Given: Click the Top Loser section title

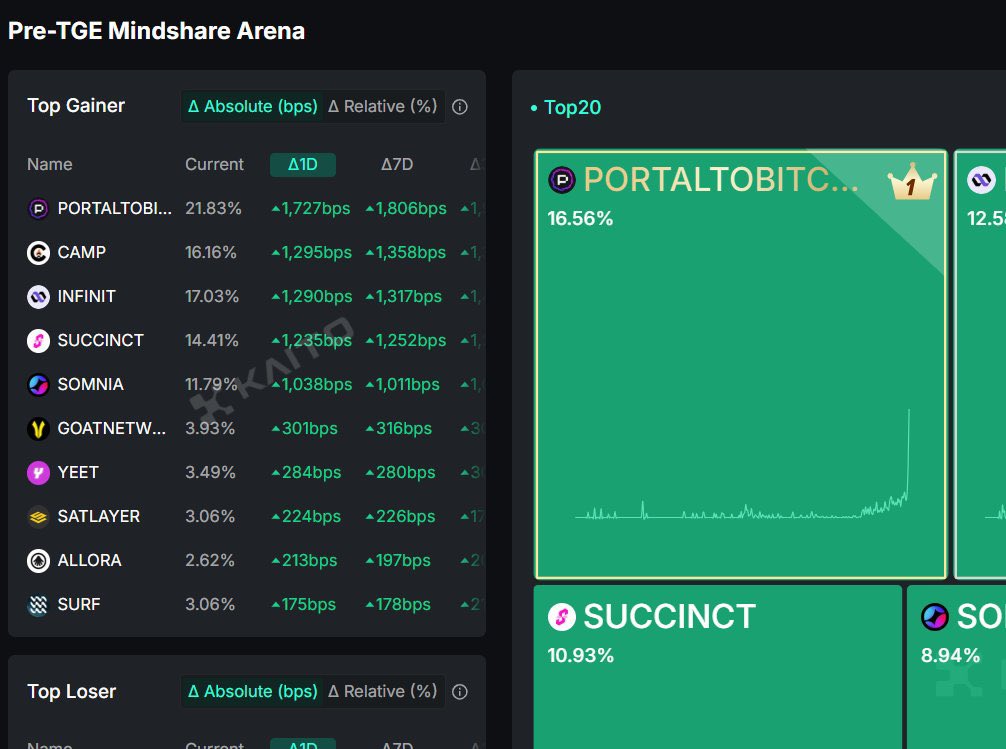Looking at the screenshot, I should coord(71,691).
